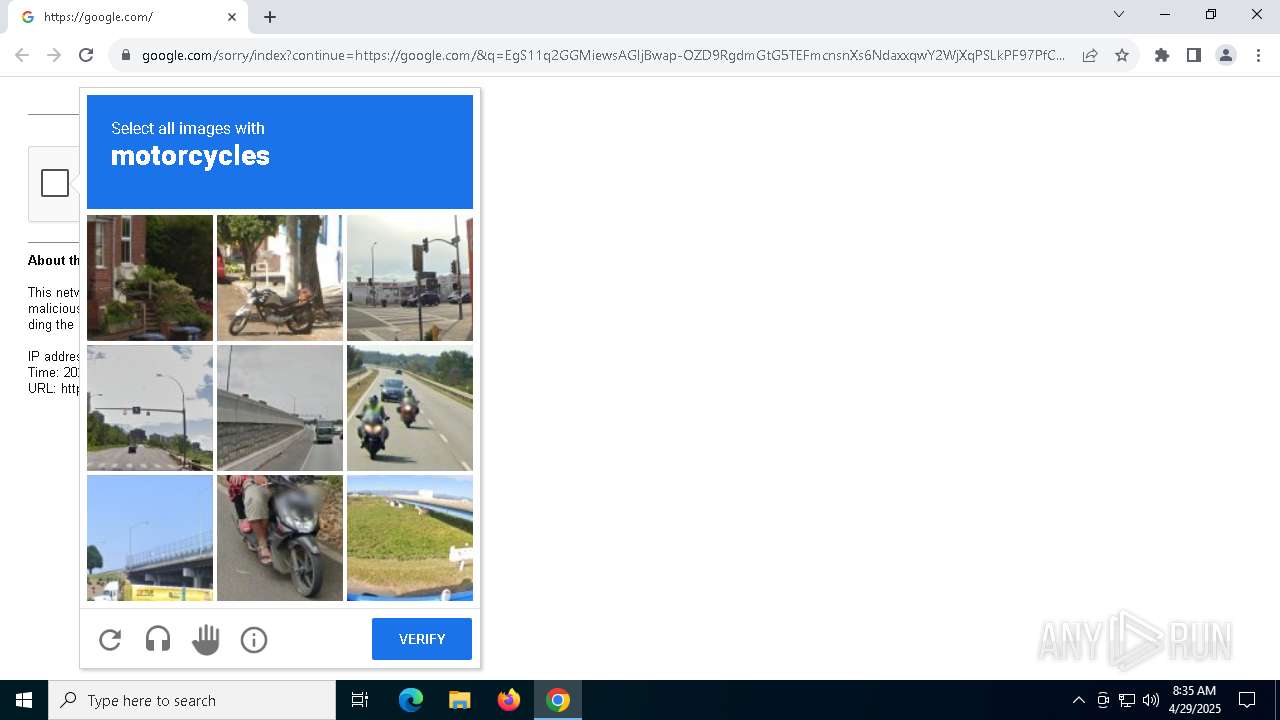
Task: Select the two riders on motorcycles tile
Action: click(x=410, y=408)
